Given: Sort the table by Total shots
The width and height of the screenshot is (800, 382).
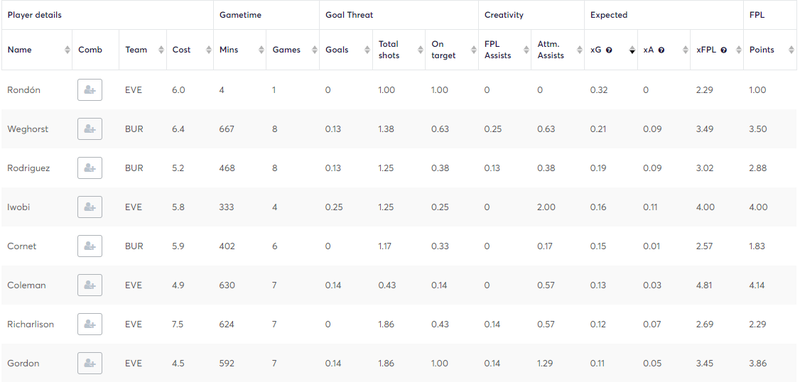Looking at the screenshot, I should point(420,50).
